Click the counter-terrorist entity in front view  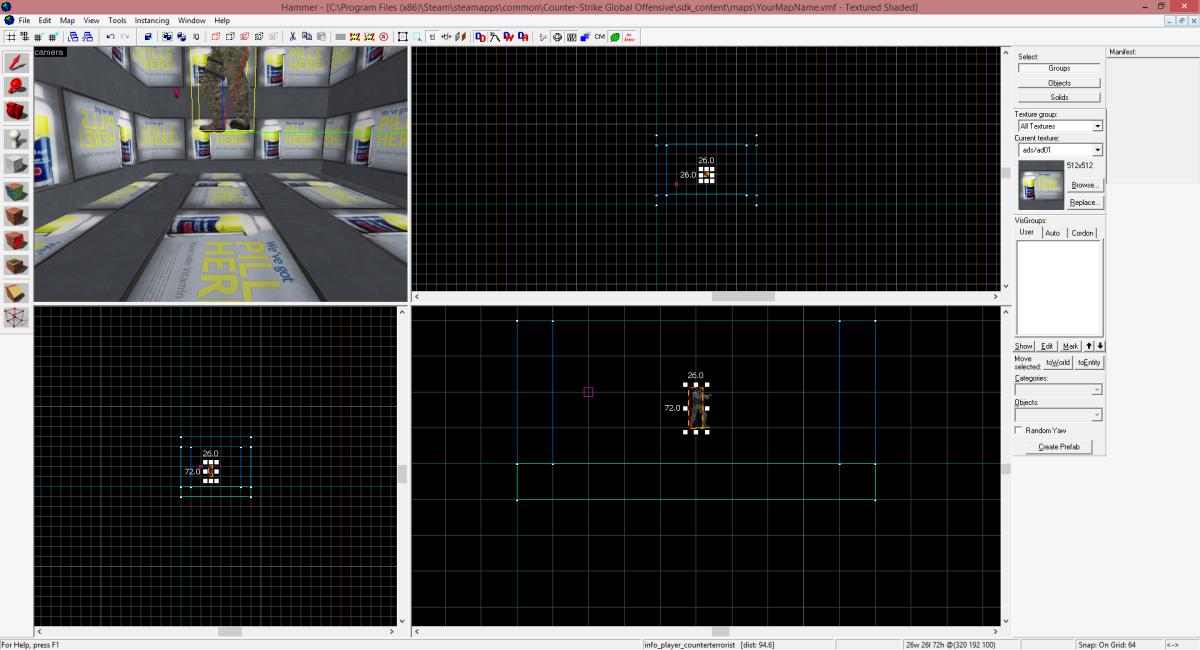[697, 407]
